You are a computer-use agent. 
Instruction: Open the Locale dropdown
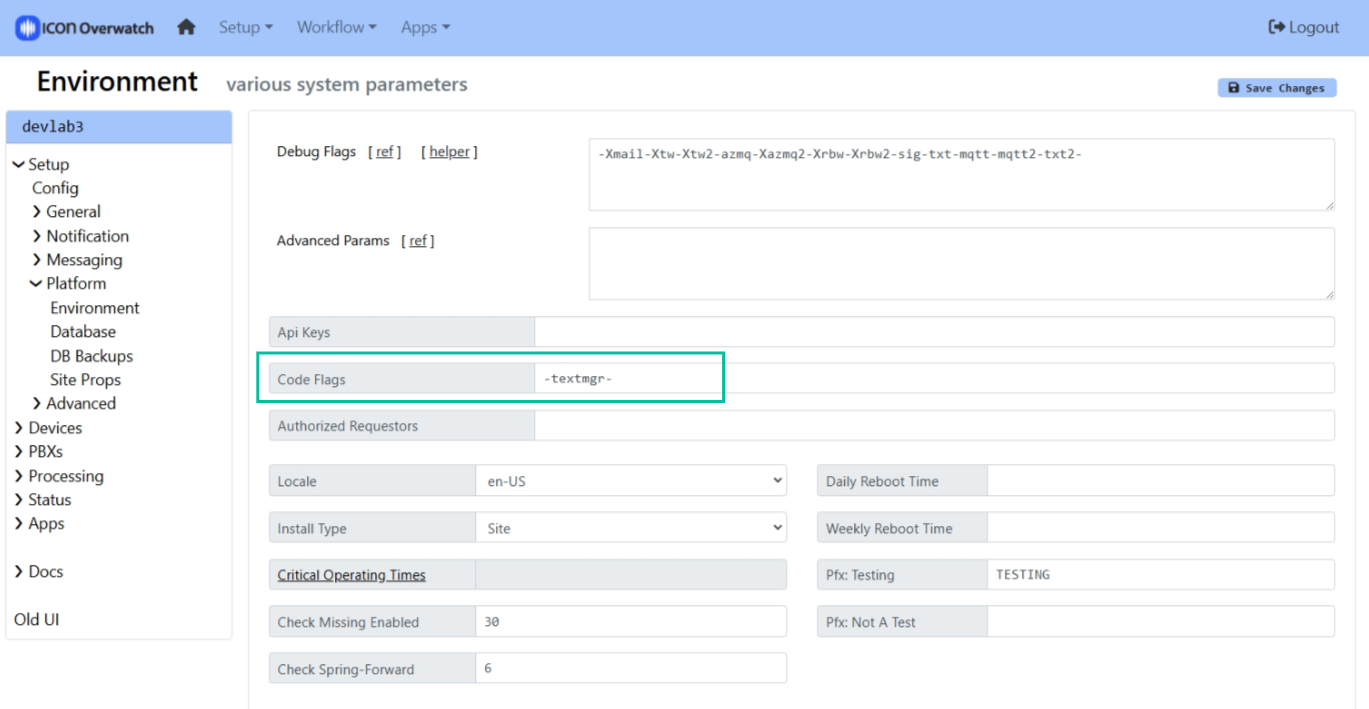(x=630, y=481)
